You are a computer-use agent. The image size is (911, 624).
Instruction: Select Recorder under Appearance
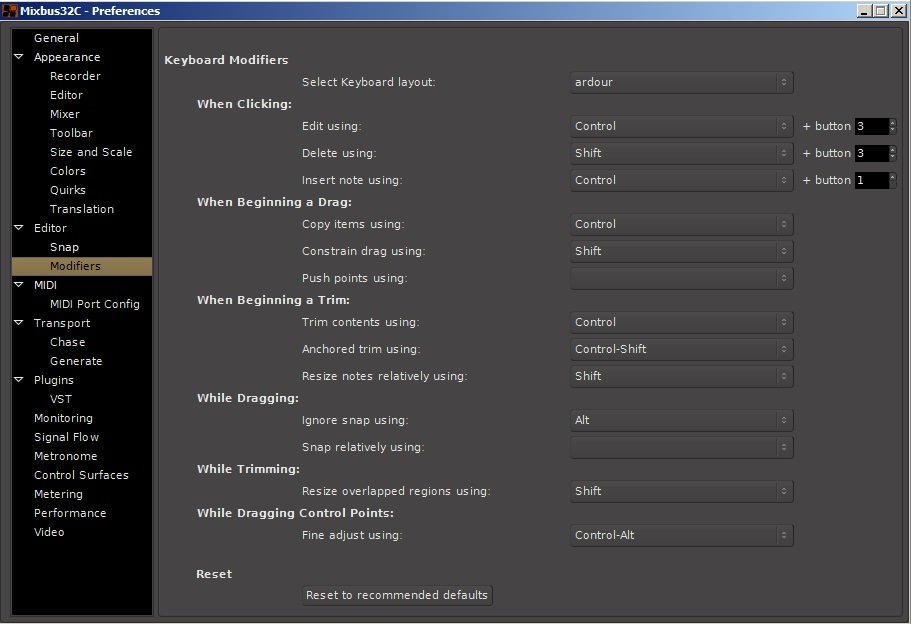click(x=75, y=76)
